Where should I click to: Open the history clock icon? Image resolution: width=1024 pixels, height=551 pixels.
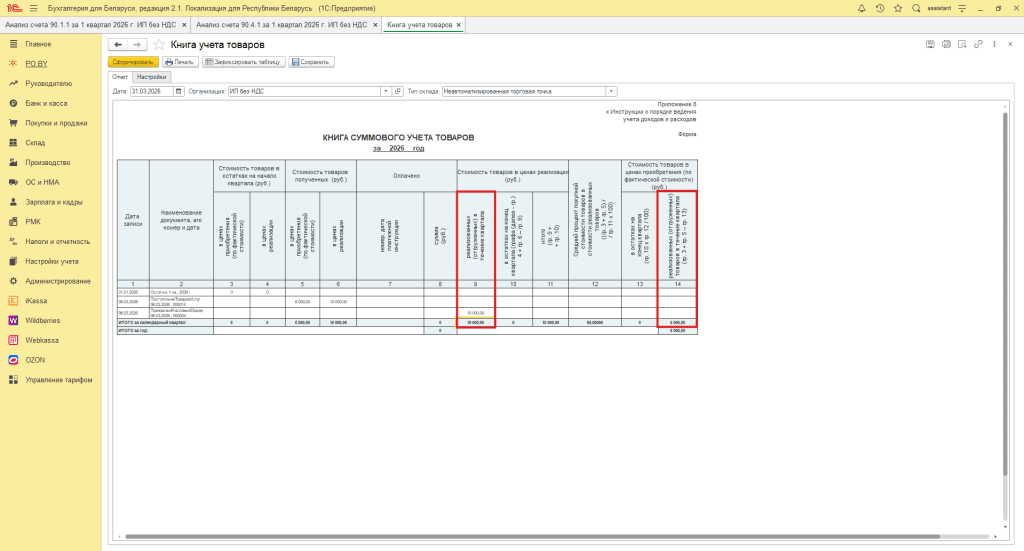pos(879,8)
